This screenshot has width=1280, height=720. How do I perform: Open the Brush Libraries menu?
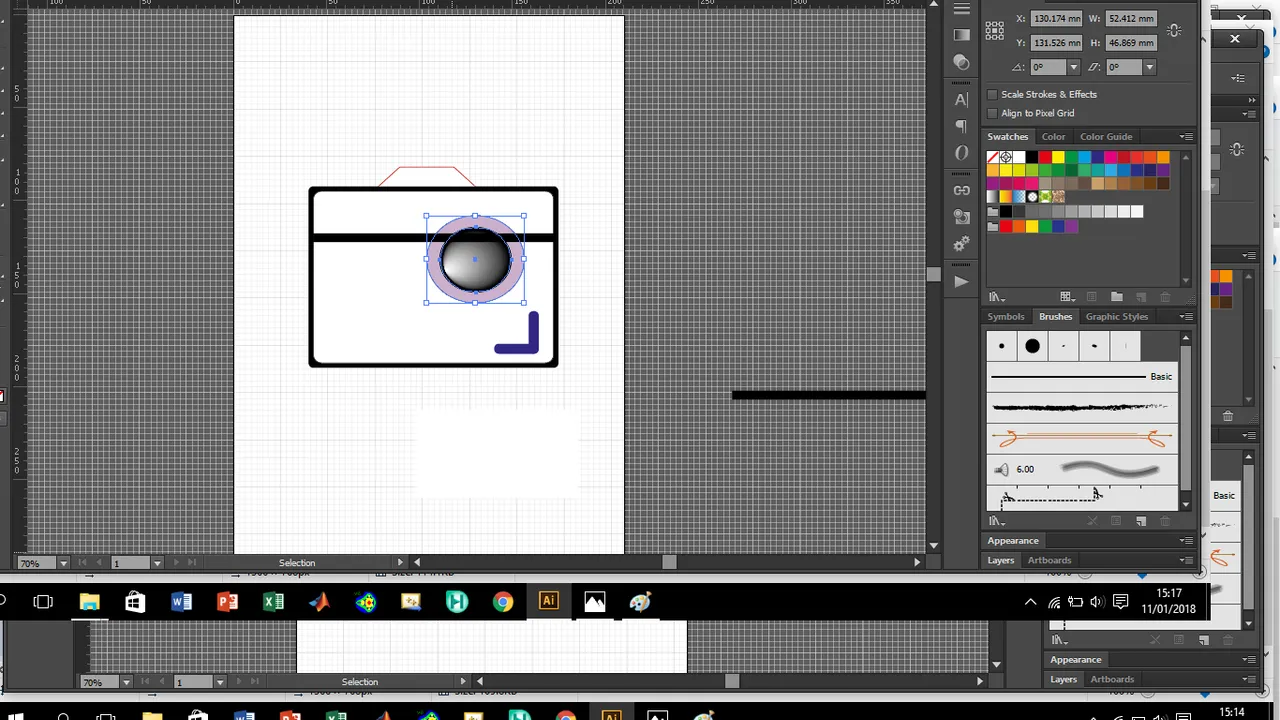[x=996, y=521]
